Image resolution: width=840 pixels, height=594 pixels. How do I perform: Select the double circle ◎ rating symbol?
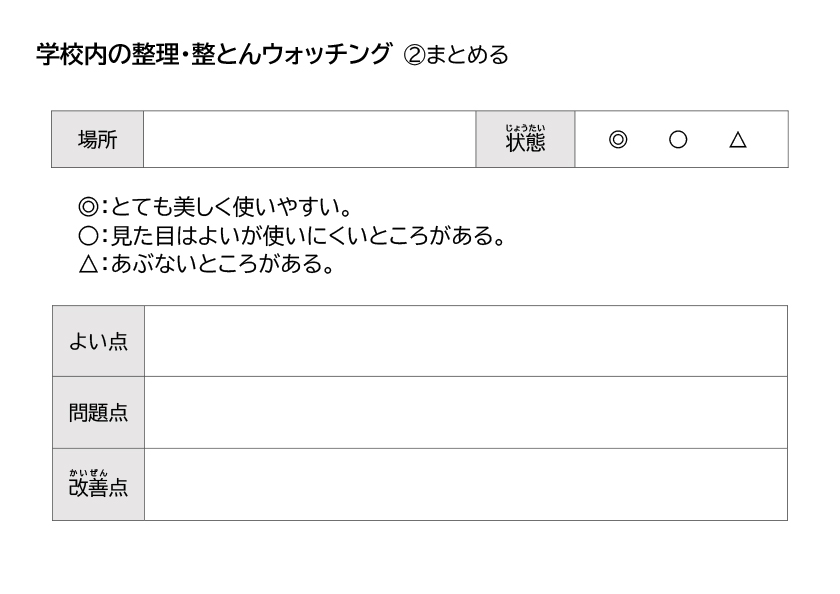pos(618,140)
